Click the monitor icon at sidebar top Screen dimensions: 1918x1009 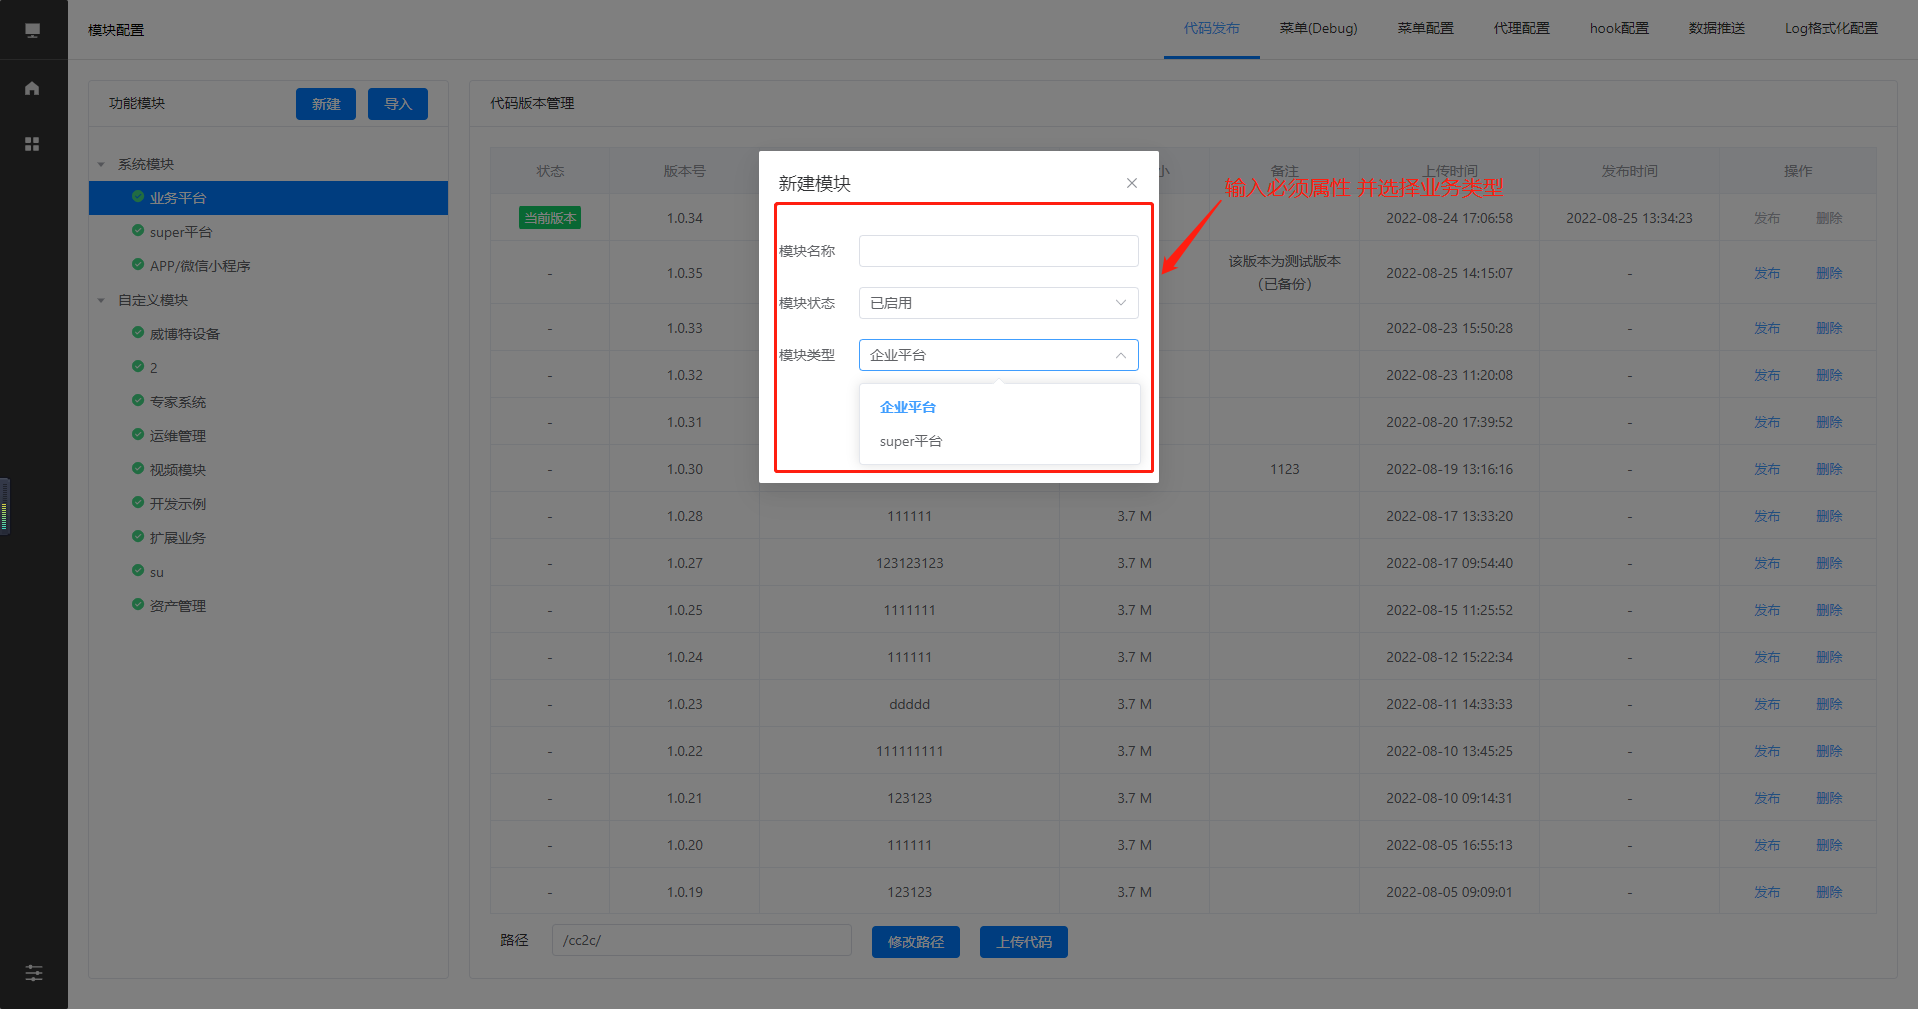coord(32,30)
